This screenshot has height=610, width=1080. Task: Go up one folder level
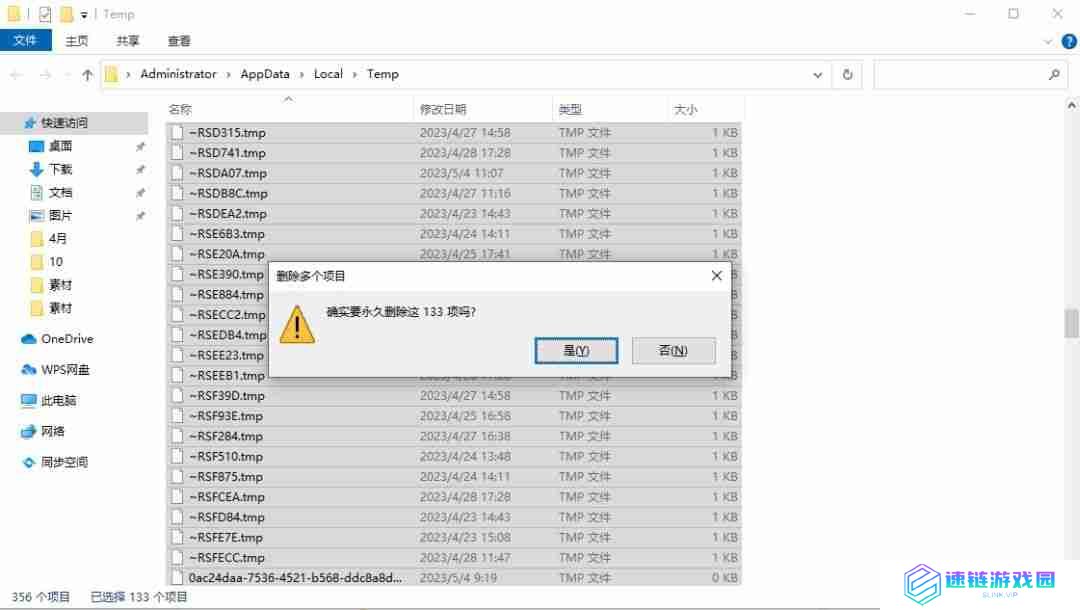pos(87,74)
